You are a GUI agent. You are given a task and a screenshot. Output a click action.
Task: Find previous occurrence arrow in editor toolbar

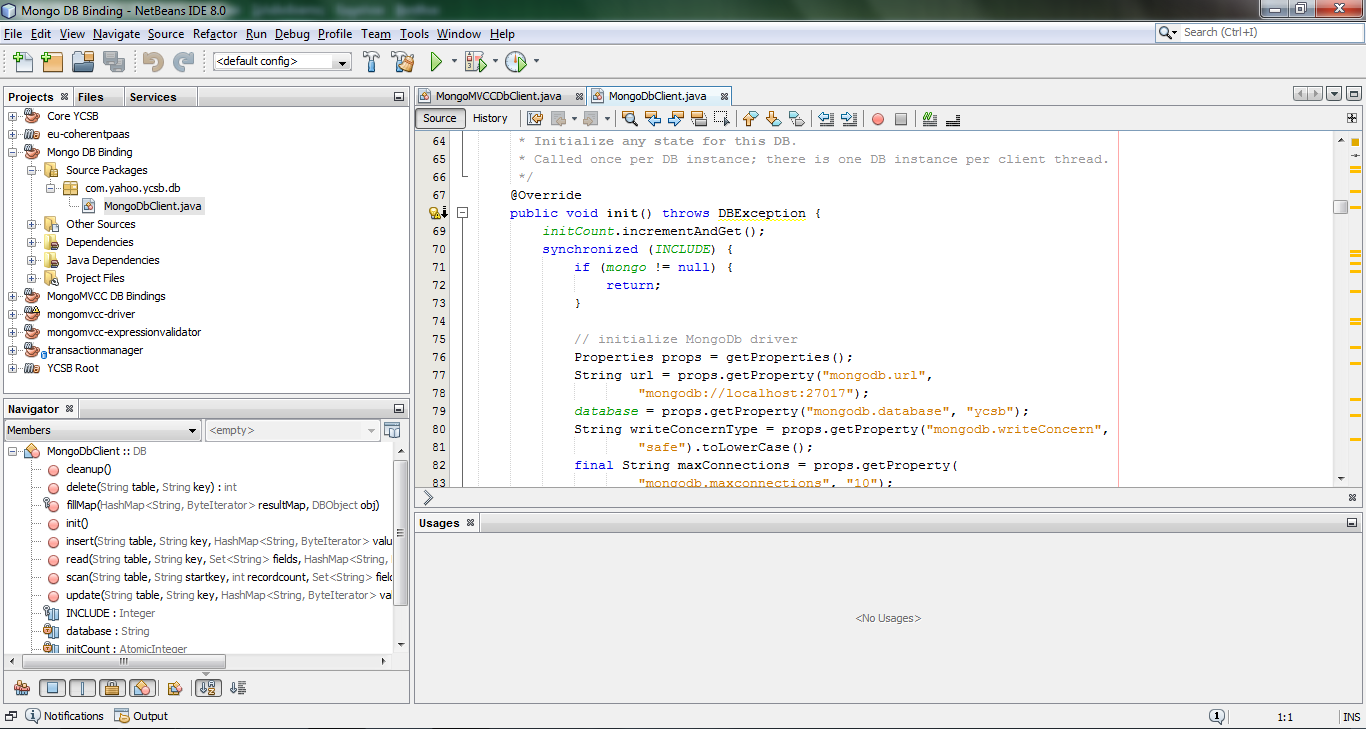tap(653, 119)
